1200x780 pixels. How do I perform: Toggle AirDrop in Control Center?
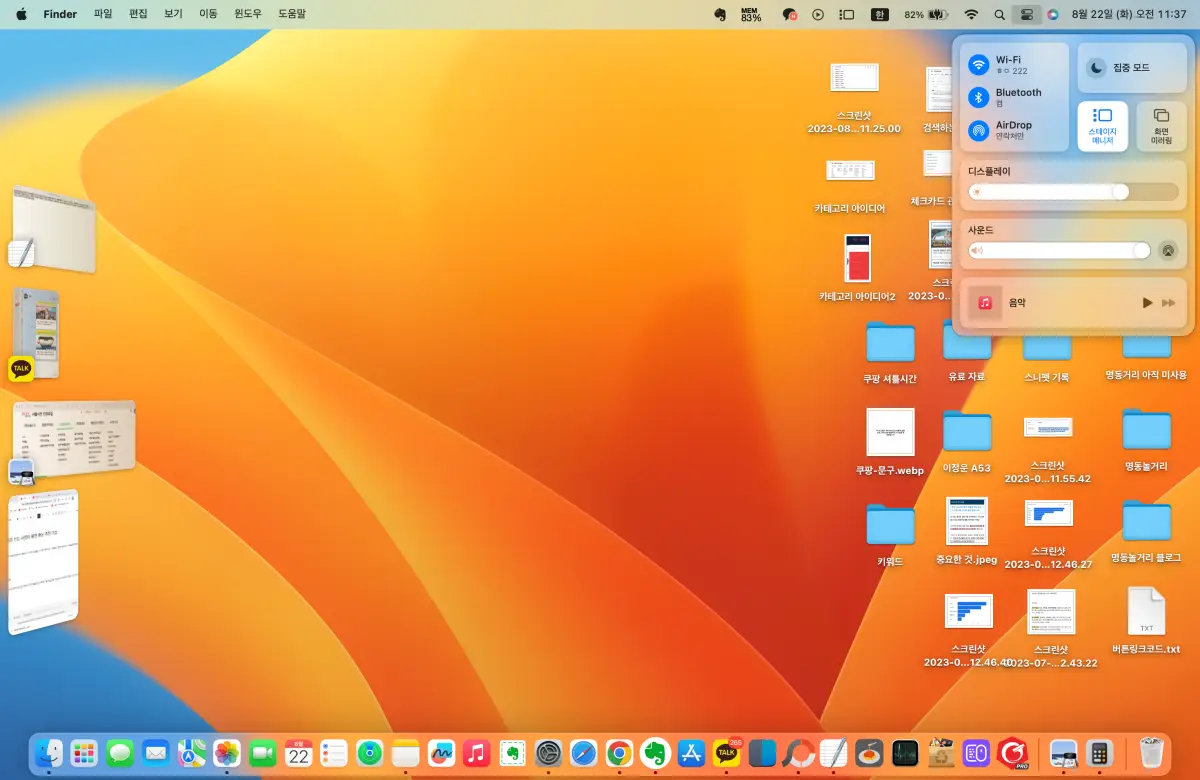(979, 130)
